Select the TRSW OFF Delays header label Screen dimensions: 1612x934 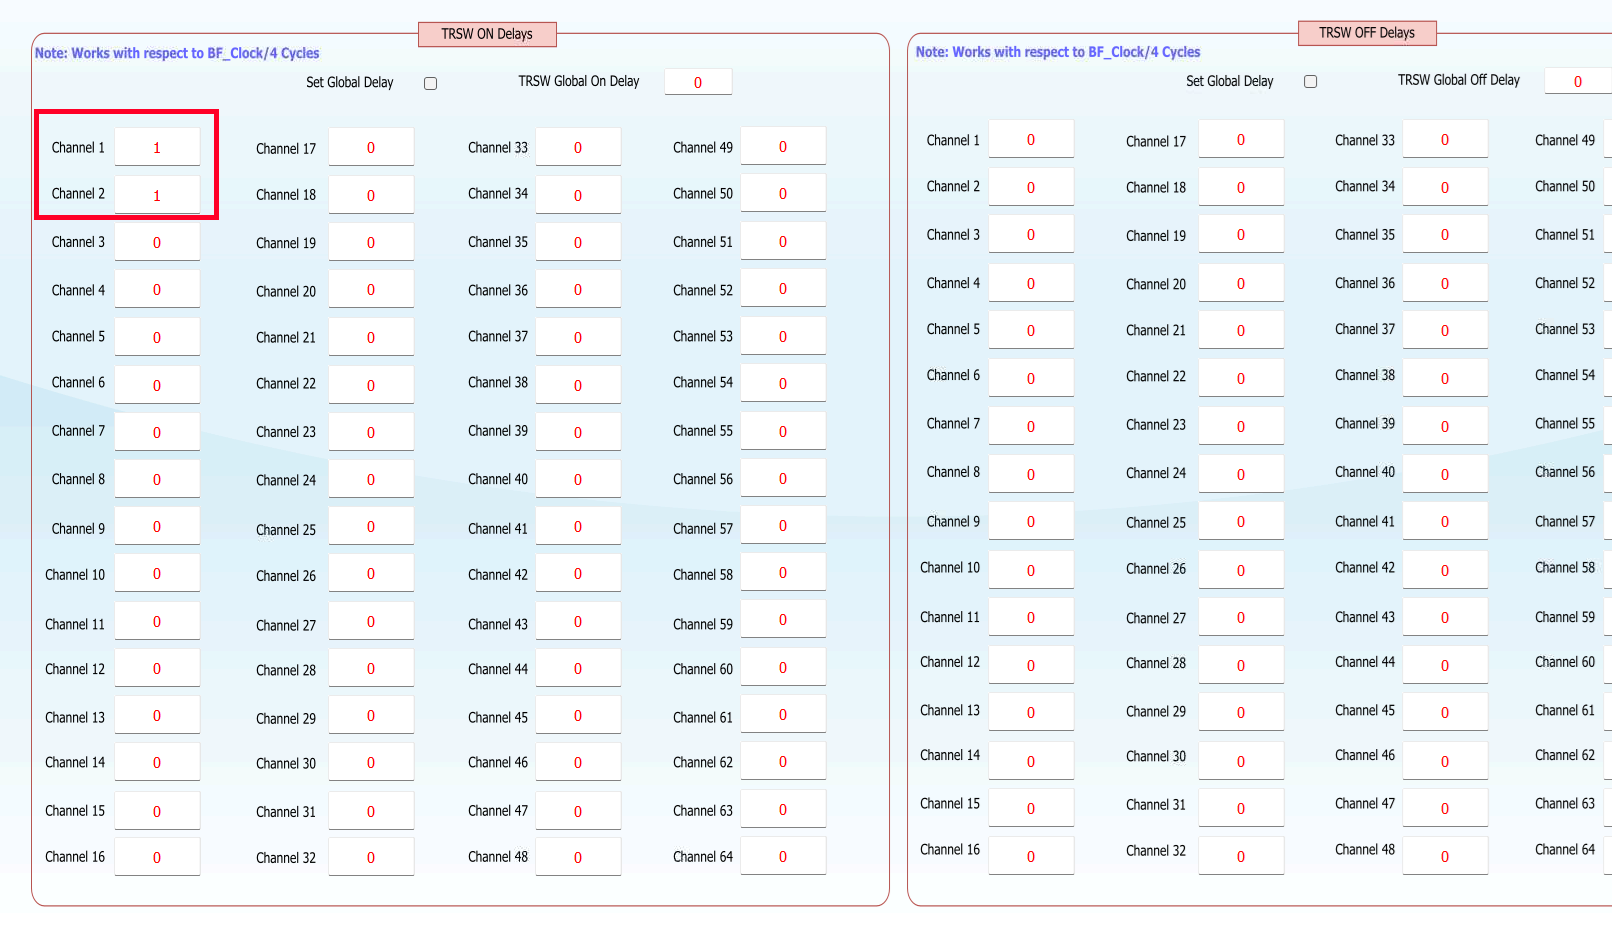click(x=1366, y=33)
